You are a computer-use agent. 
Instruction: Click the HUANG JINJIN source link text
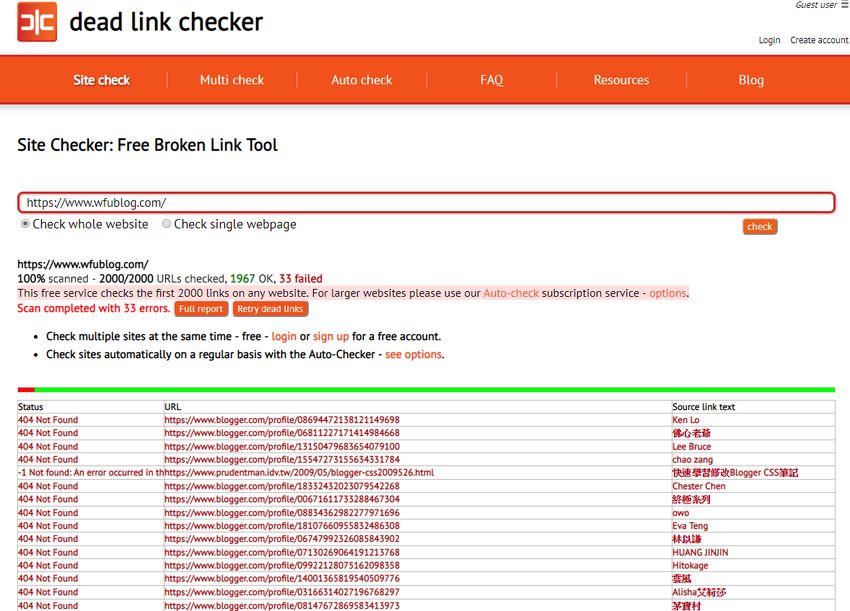pyautogui.click(x=700, y=552)
